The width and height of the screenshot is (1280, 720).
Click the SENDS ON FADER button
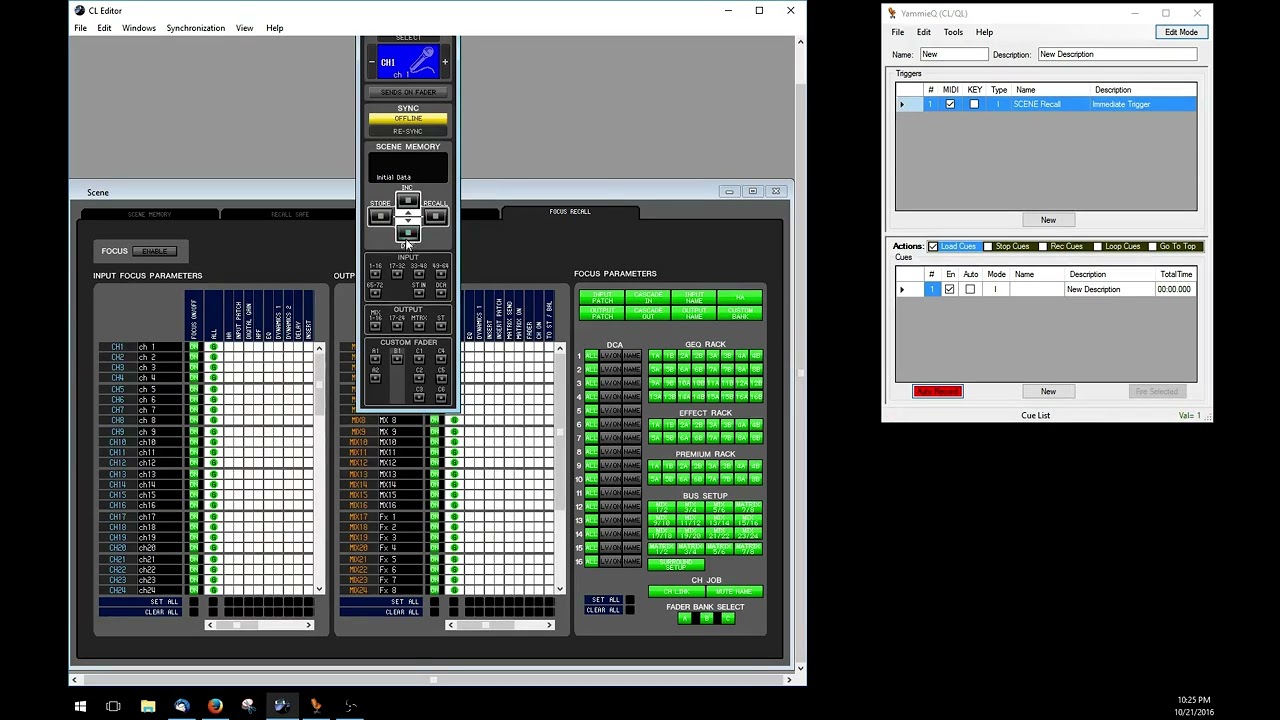tap(408, 92)
